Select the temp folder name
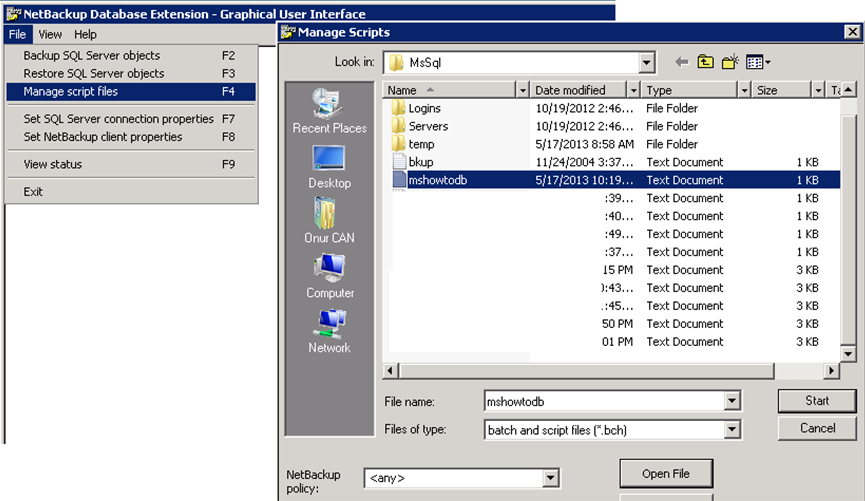 tap(421, 144)
